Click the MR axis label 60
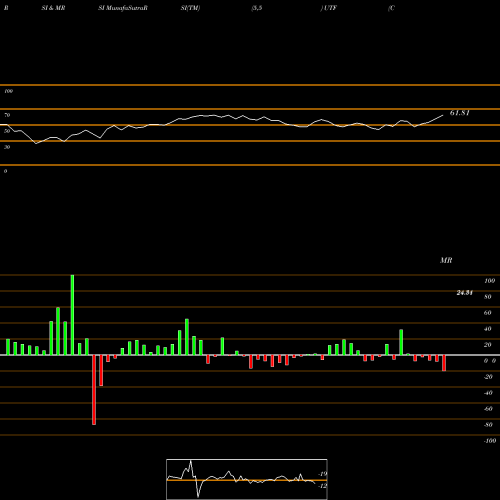 point(488,313)
